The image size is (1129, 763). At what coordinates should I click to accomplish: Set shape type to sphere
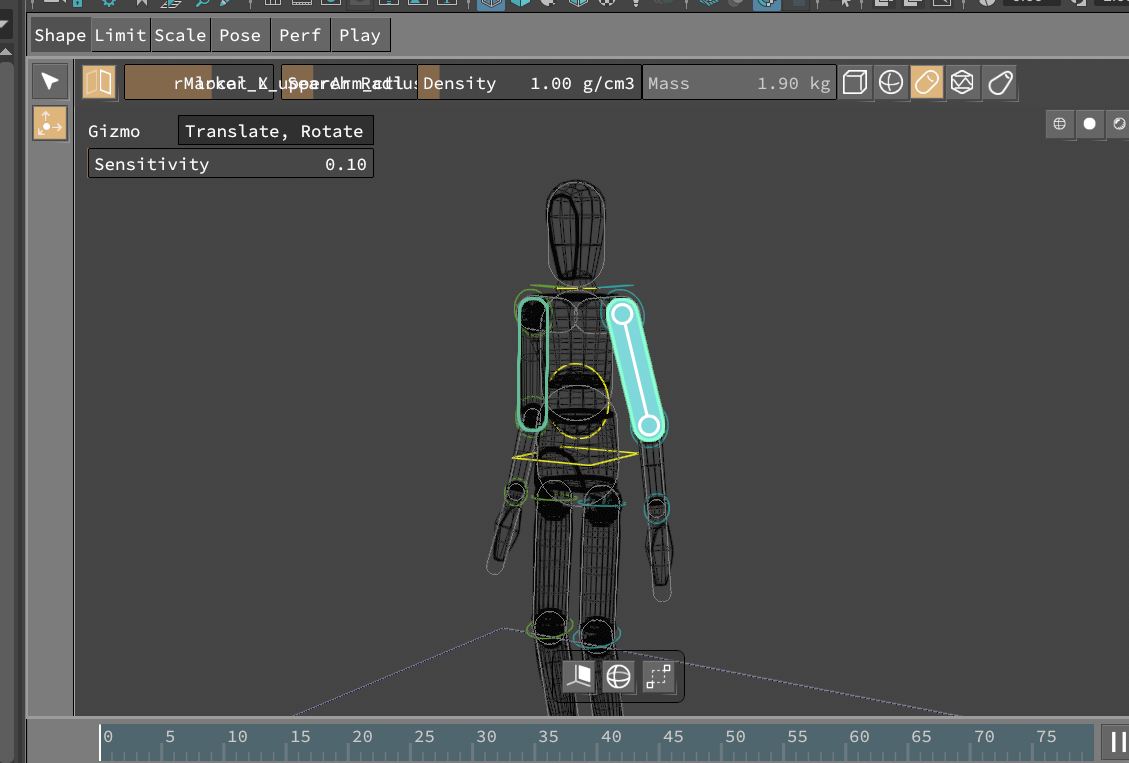[890, 83]
